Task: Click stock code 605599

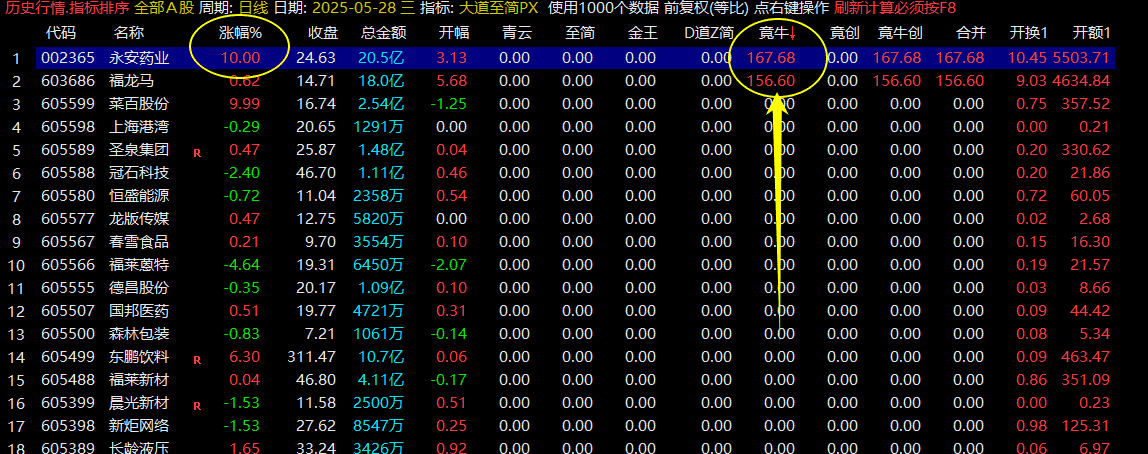Action: click(68, 104)
